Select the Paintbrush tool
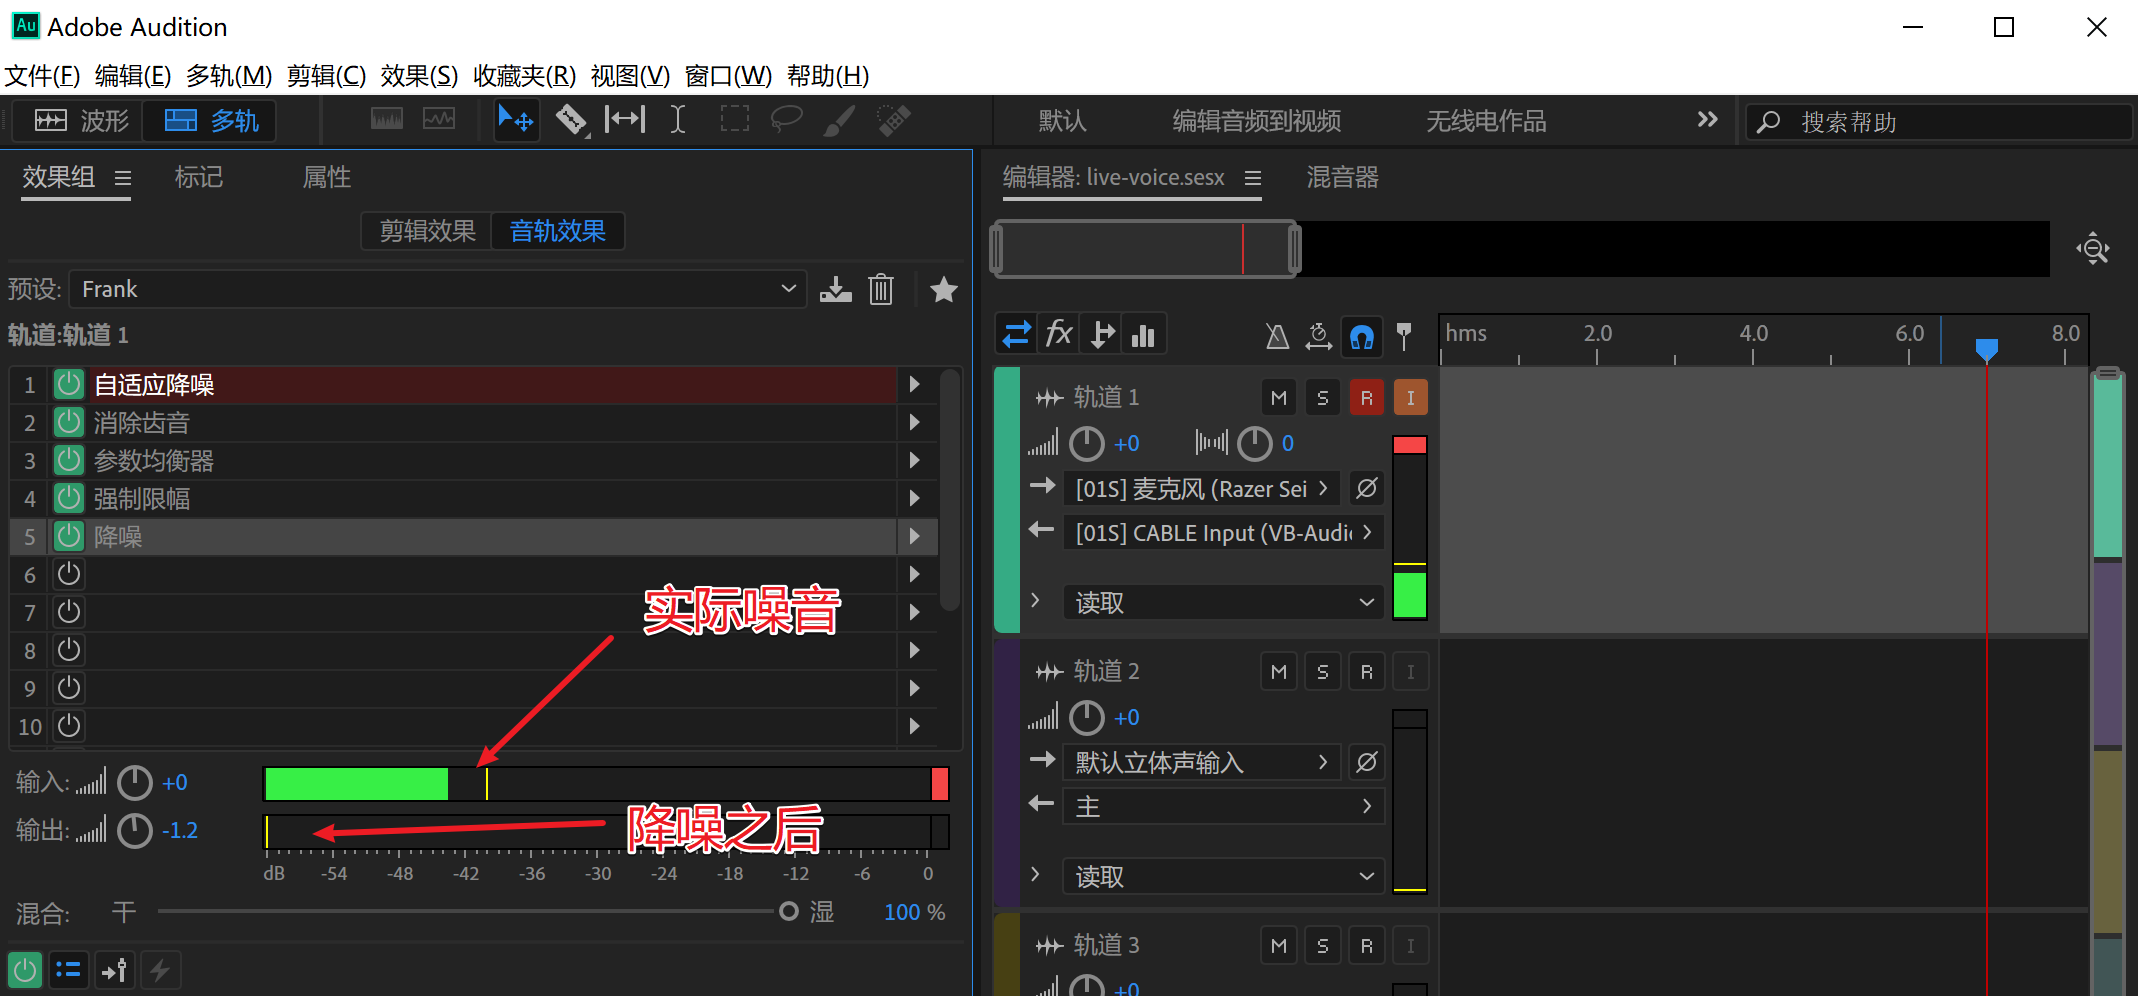This screenshot has height=996, width=2138. [x=840, y=120]
